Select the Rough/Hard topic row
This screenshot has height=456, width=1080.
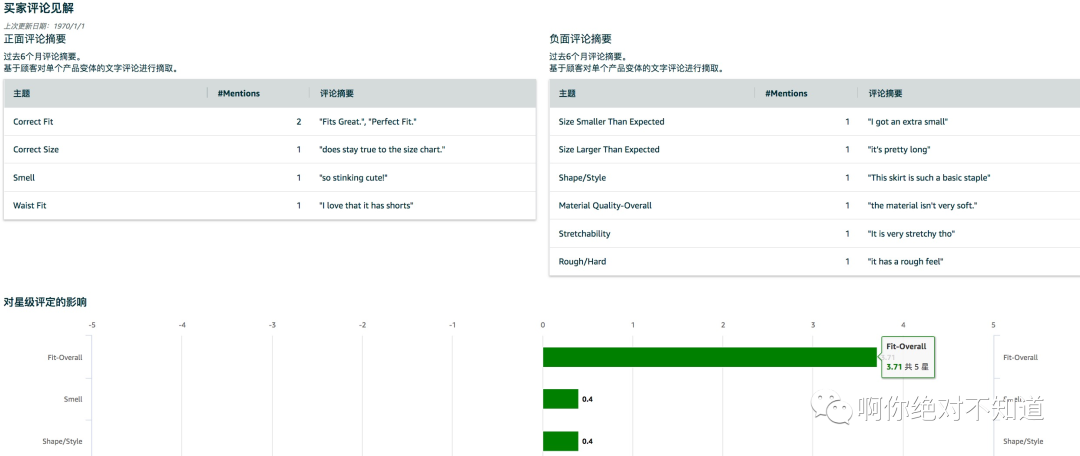pos(582,262)
